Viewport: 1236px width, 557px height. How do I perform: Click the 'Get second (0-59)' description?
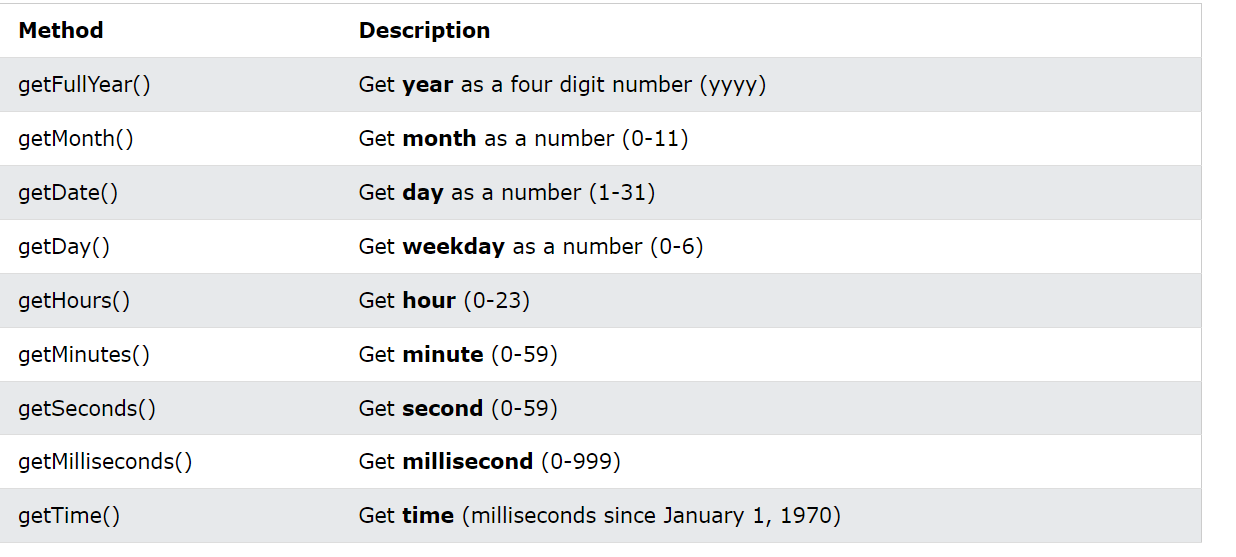(458, 409)
